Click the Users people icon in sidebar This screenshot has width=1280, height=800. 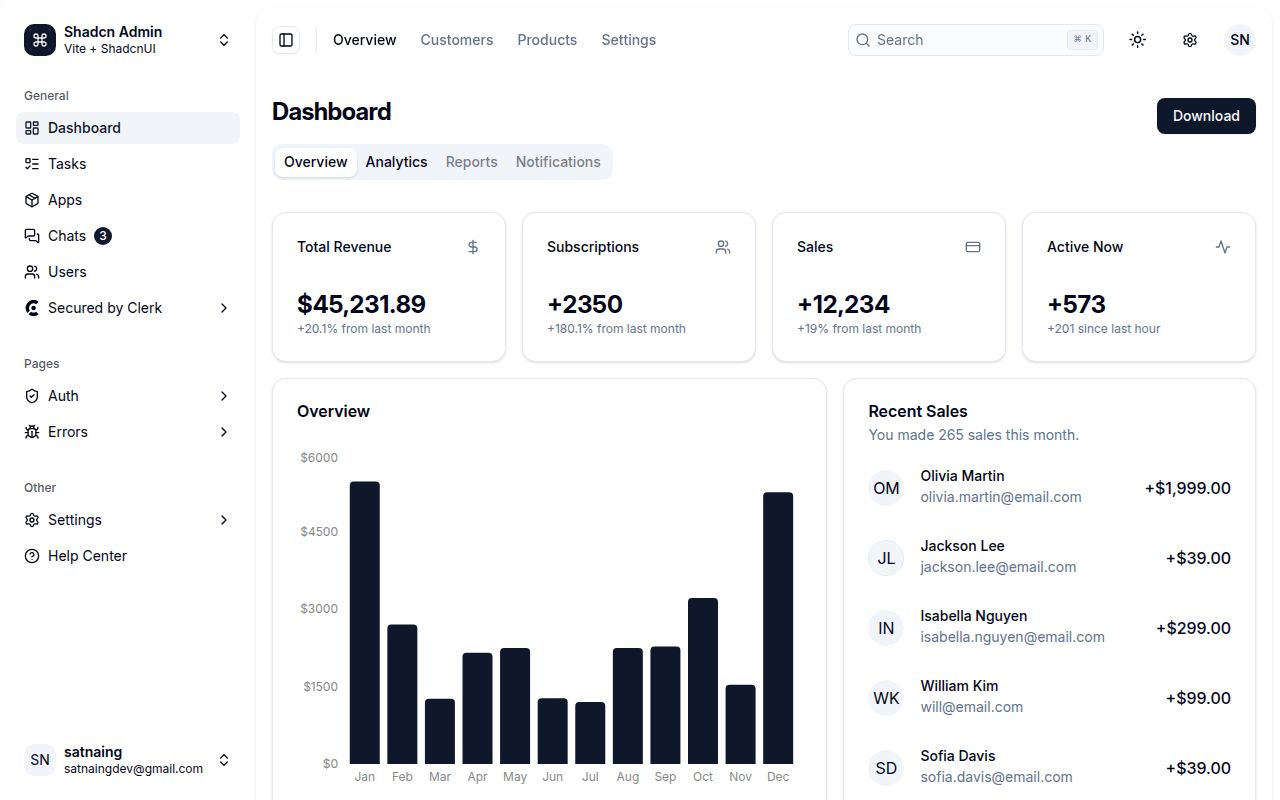32,272
